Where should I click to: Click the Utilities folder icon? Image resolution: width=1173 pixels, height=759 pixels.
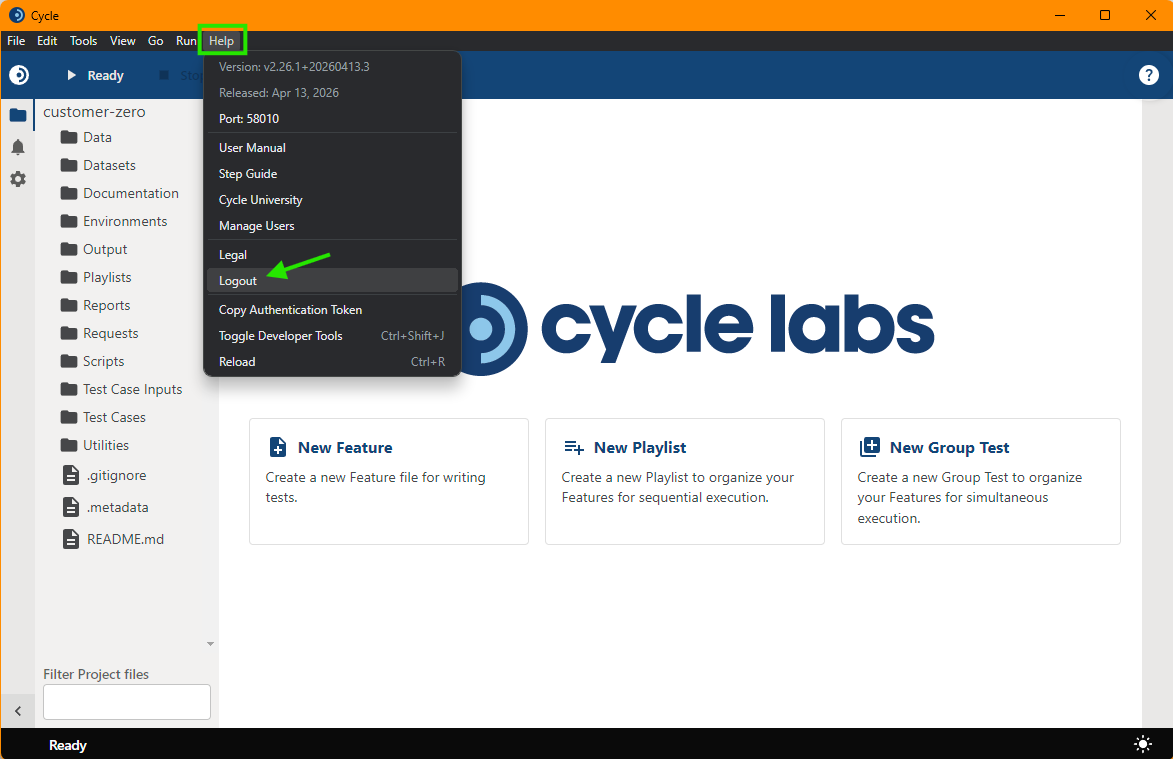click(x=69, y=445)
